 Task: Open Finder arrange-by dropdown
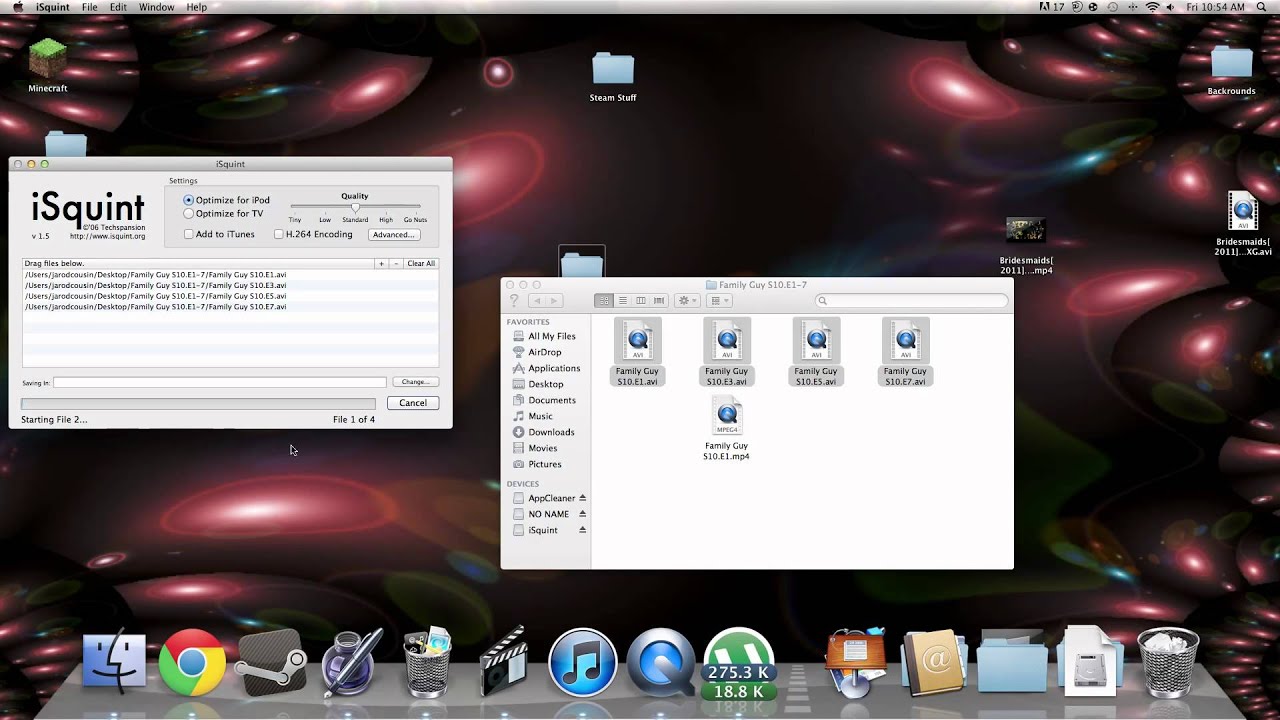click(720, 300)
